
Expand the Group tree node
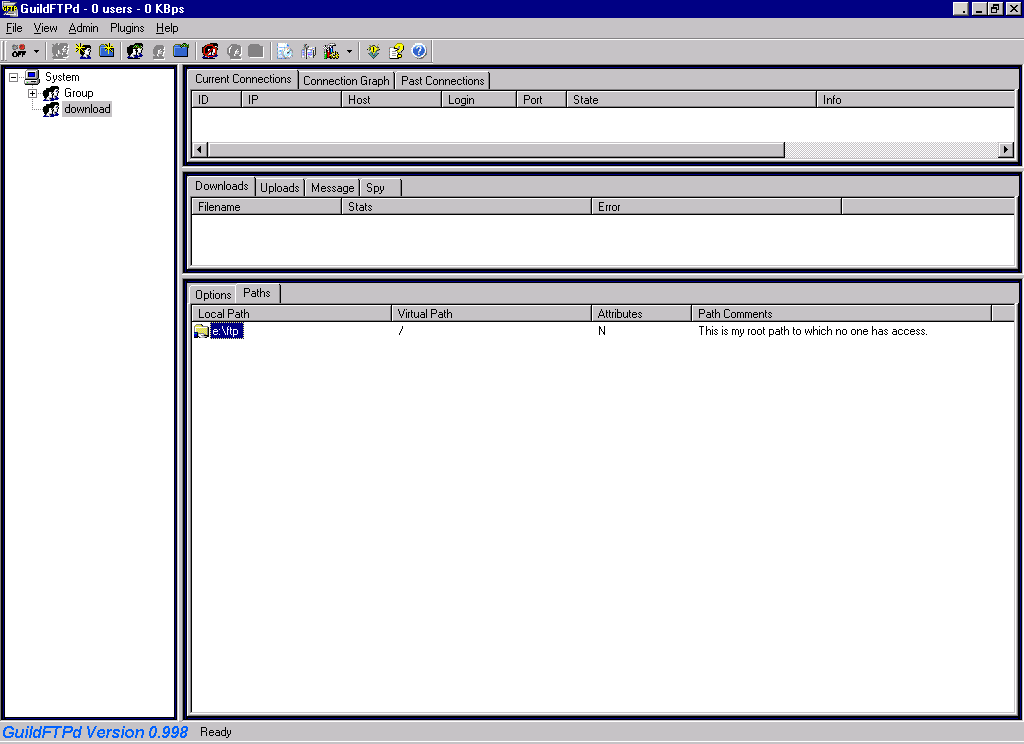(x=32, y=93)
